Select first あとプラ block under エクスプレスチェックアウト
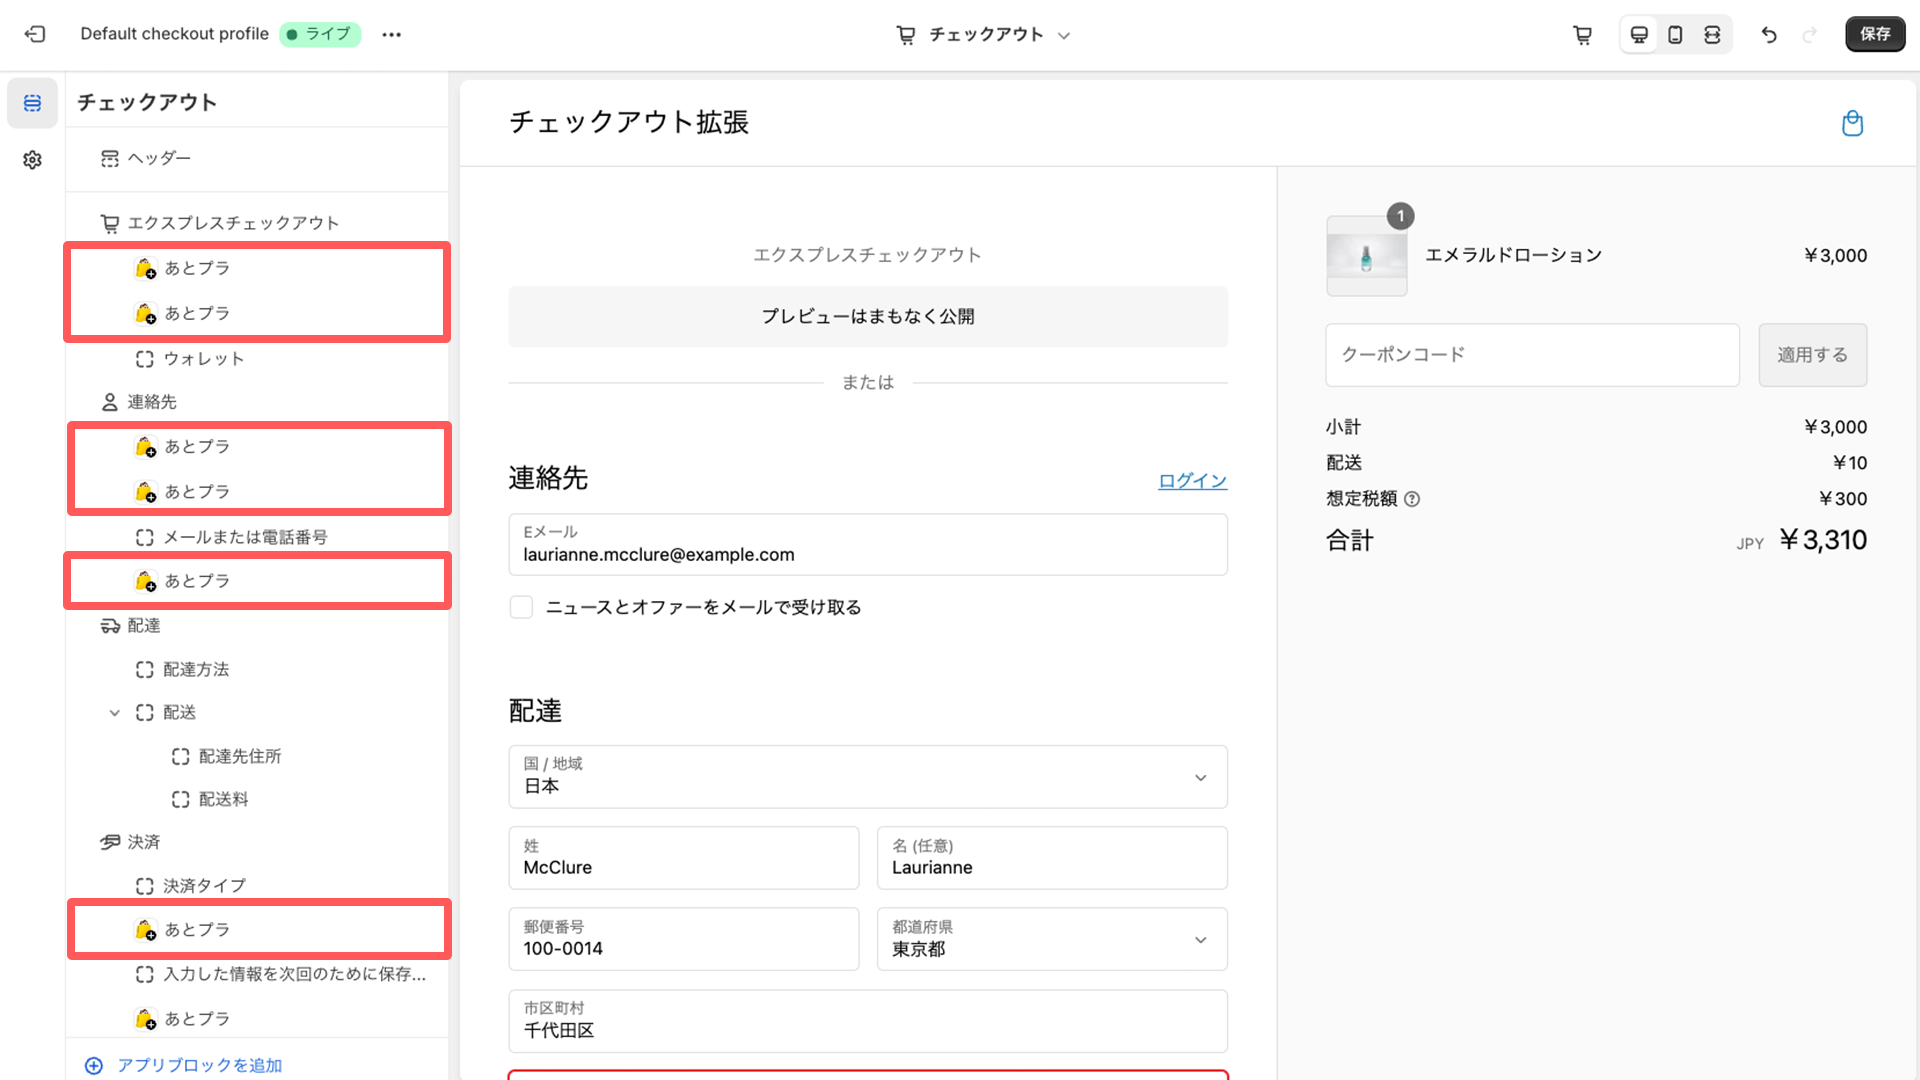The width and height of the screenshot is (1920, 1080). click(257, 268)
